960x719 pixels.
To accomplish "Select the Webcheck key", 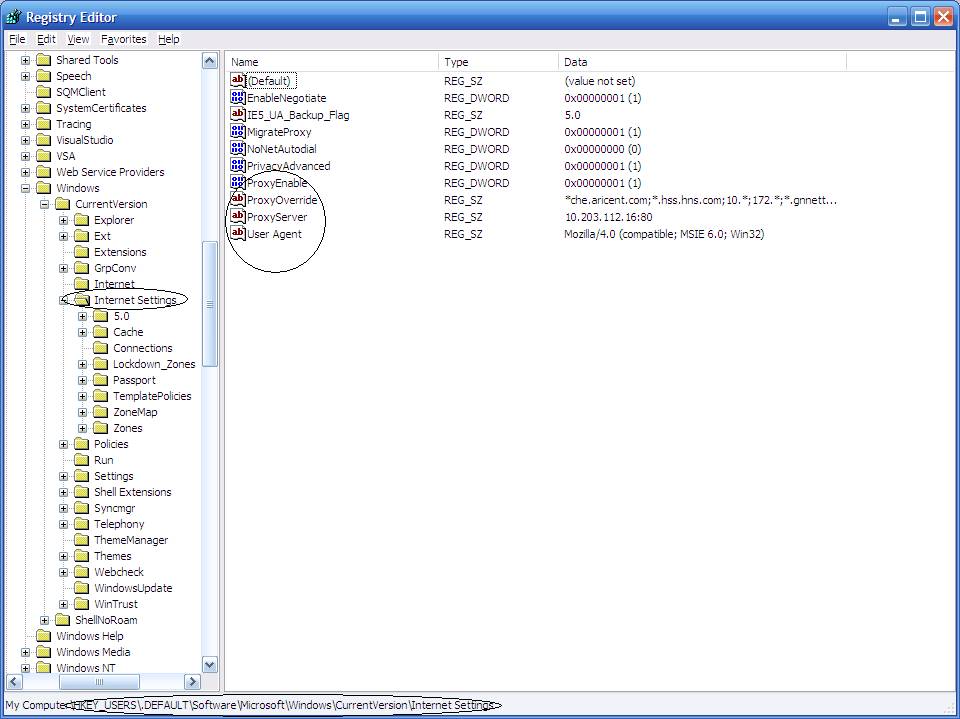I will pyautogui.click(x=119, y=572).
